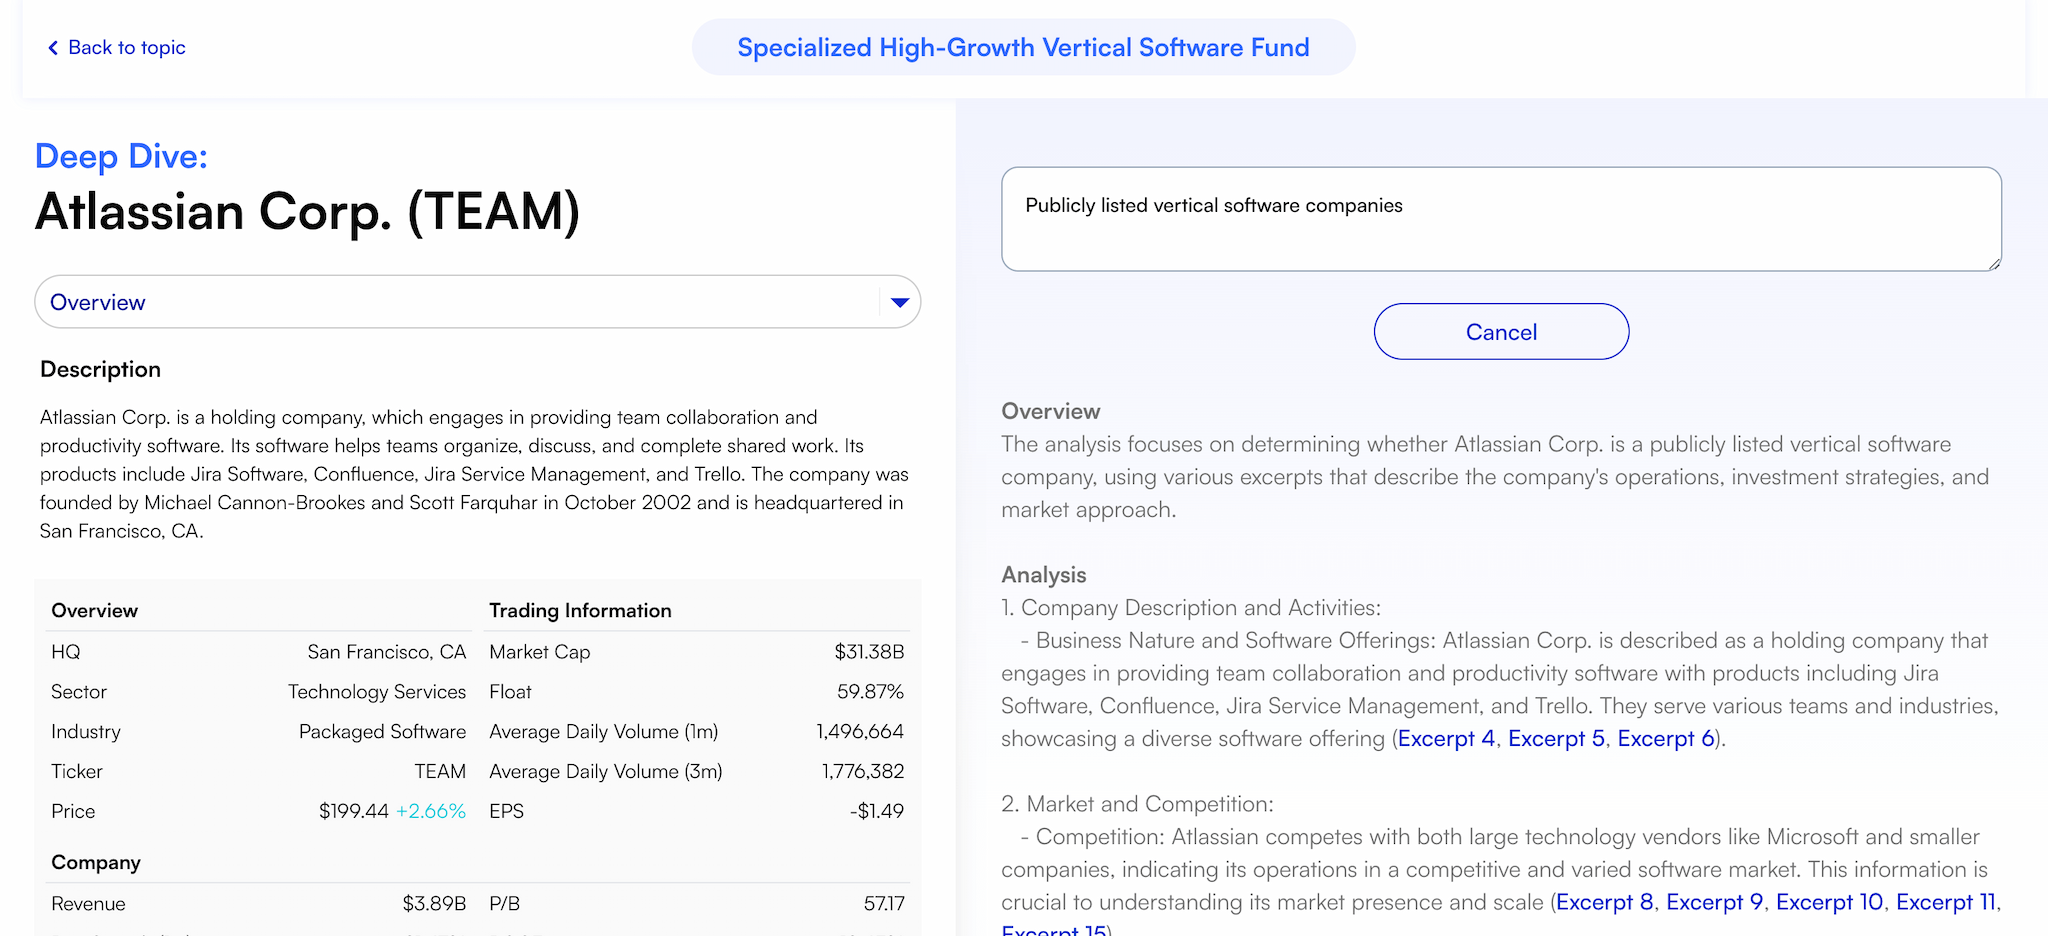This screenshot has width=2048, height=936.
Task: Open the Excerpt 5 citation link
Action: 1556,739
